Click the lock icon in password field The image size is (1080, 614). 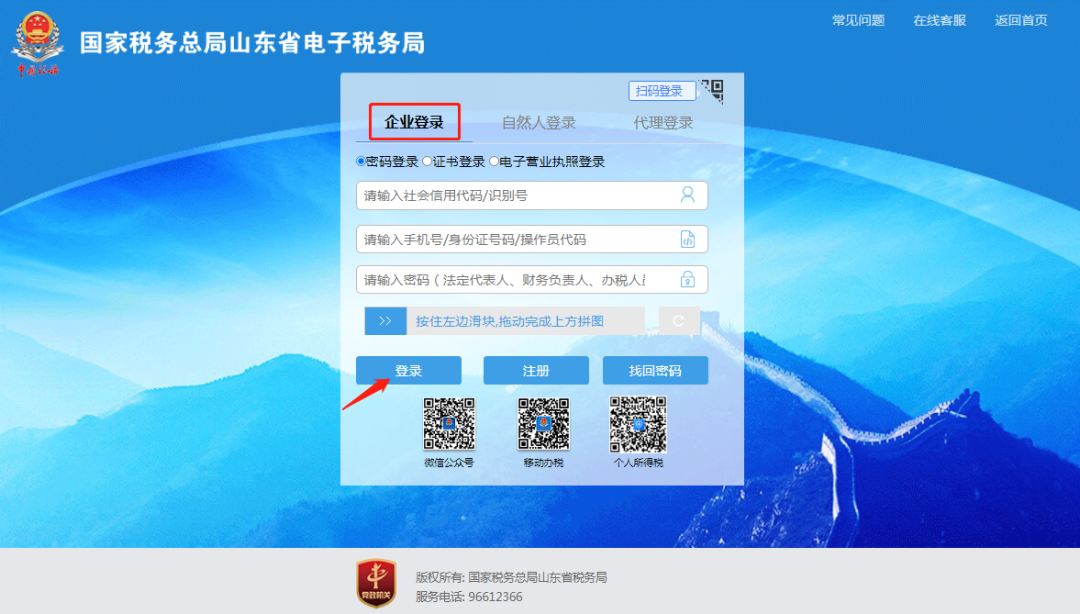pos(687,279)
